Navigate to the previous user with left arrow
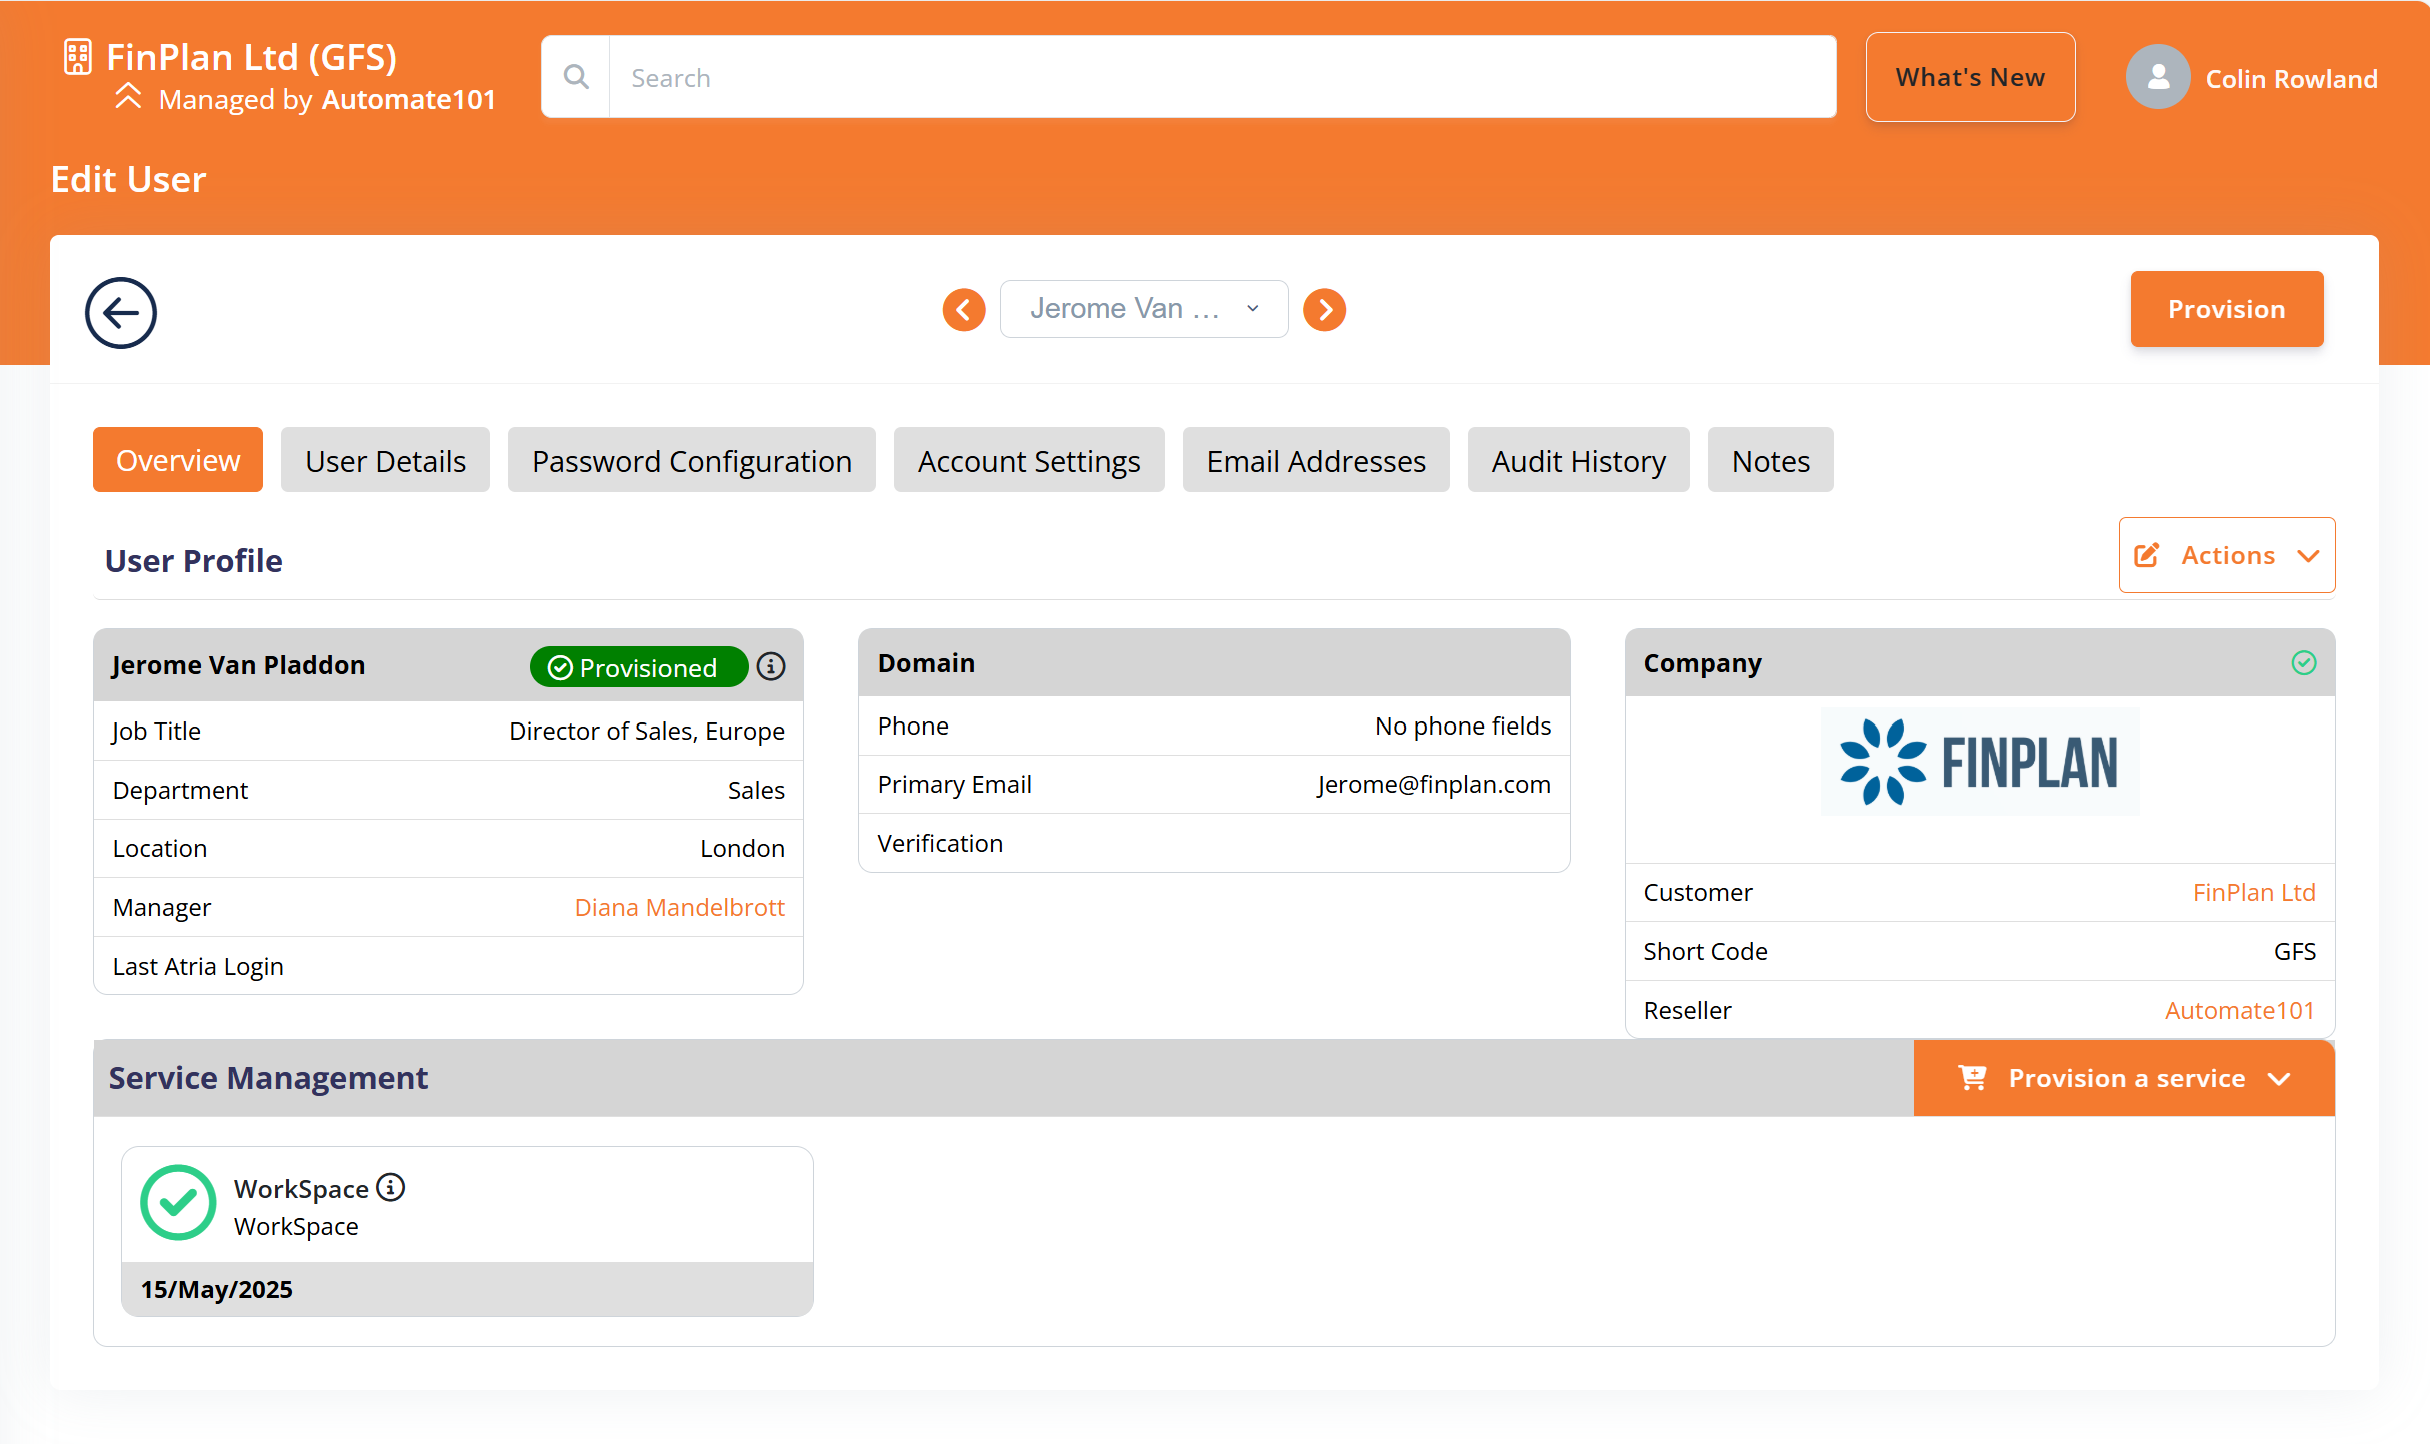This screenshot has width=2430, height=1444. [963, 309]
